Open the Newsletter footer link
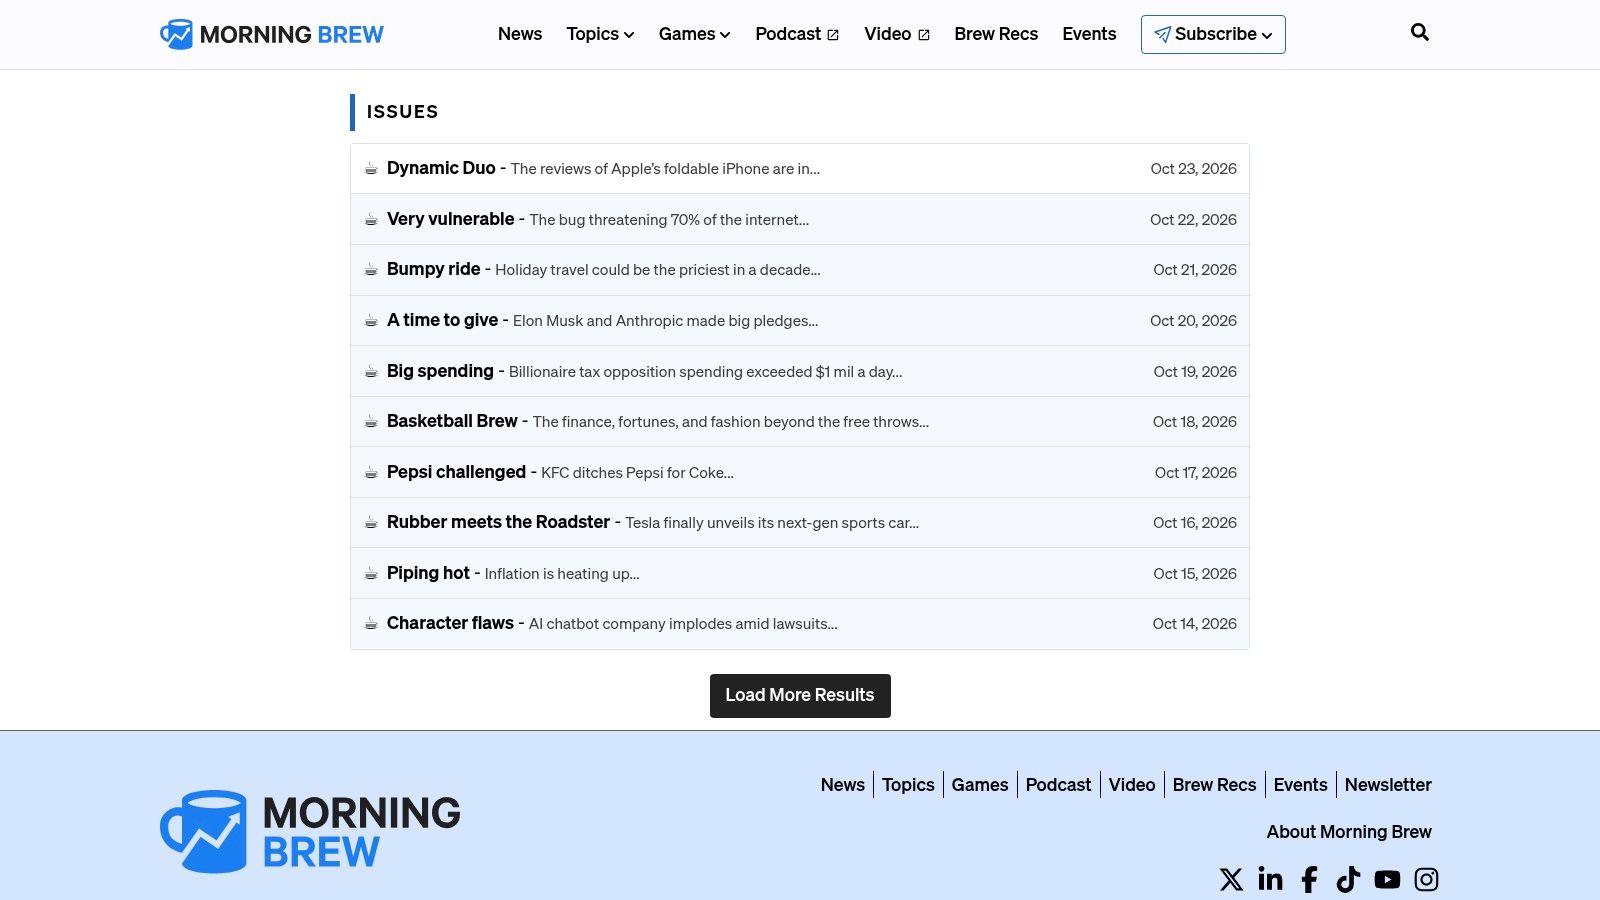Image resolution: width=1600 pixels, height=900 pixels. (x=1388, y=785)
